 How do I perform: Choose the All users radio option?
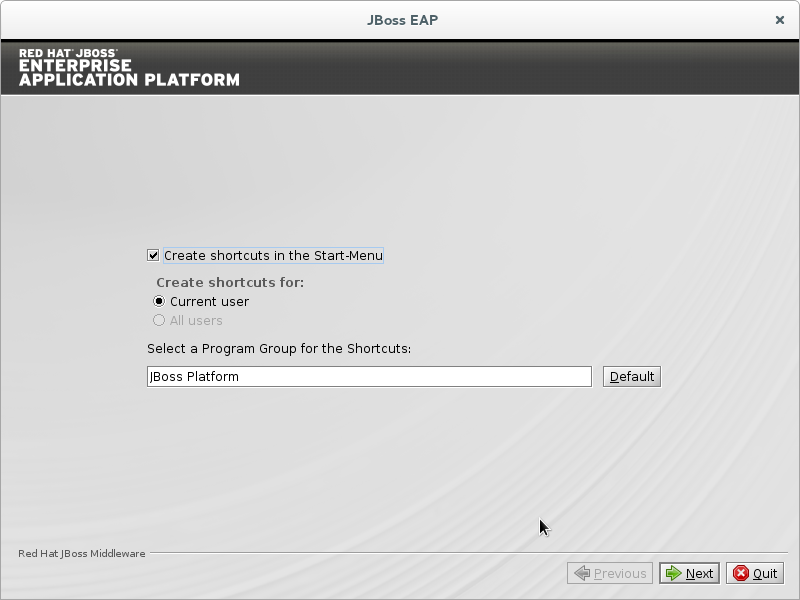tap(159, 320)
